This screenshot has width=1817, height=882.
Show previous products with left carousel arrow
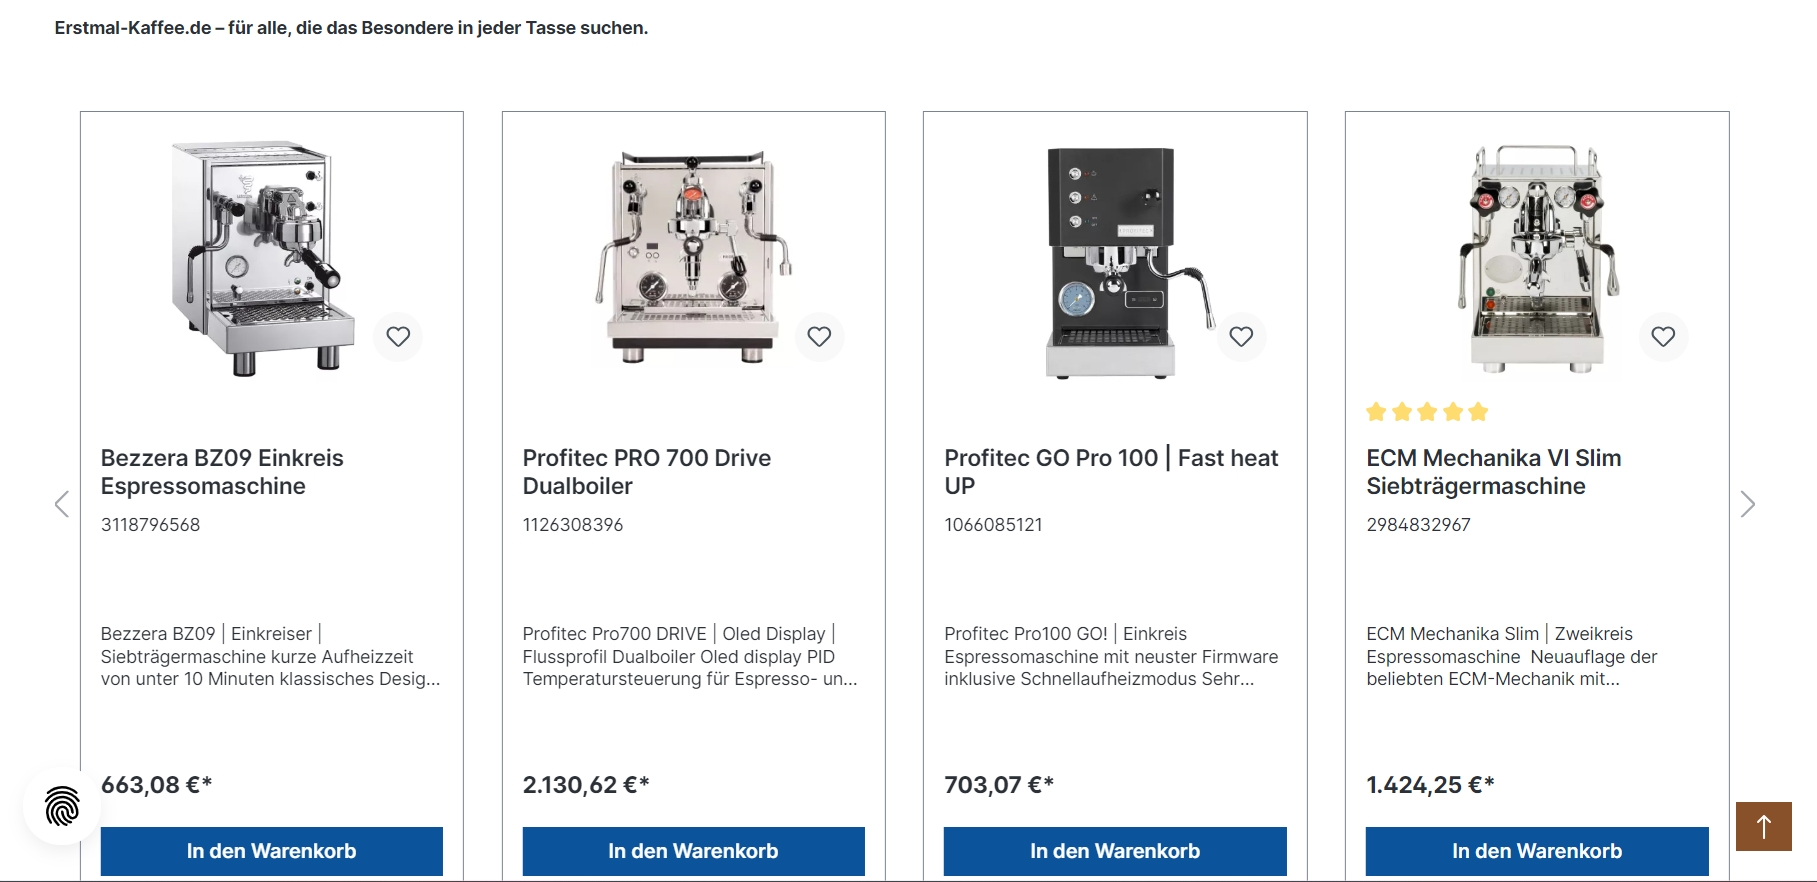[62, 504]
